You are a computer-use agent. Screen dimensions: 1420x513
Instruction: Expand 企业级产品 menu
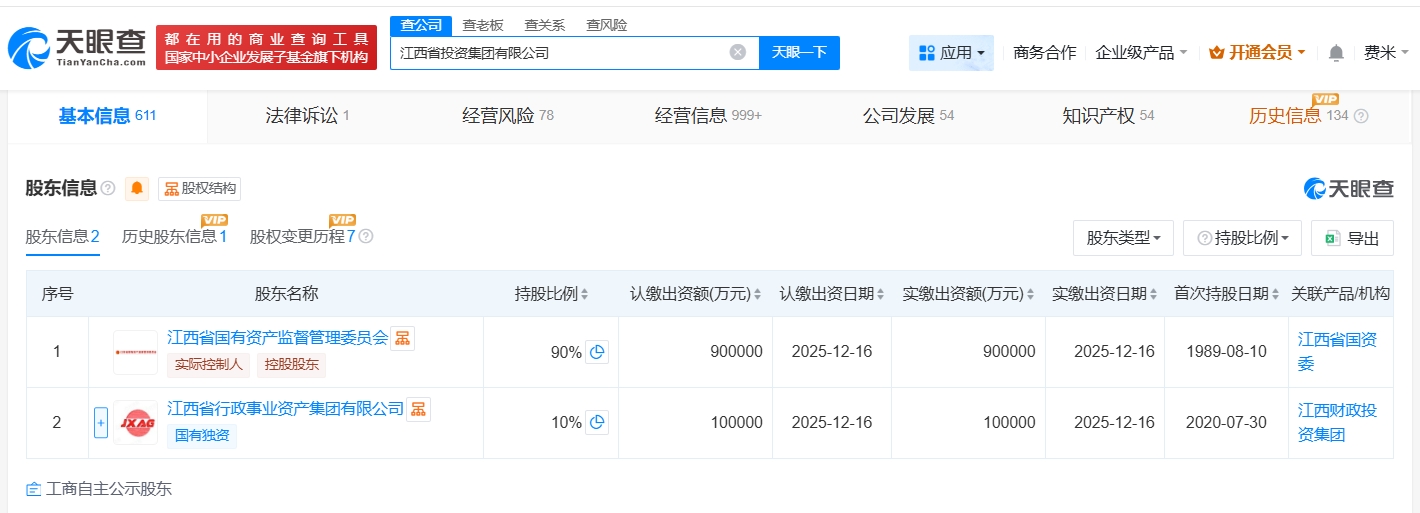pos(1141,53)
